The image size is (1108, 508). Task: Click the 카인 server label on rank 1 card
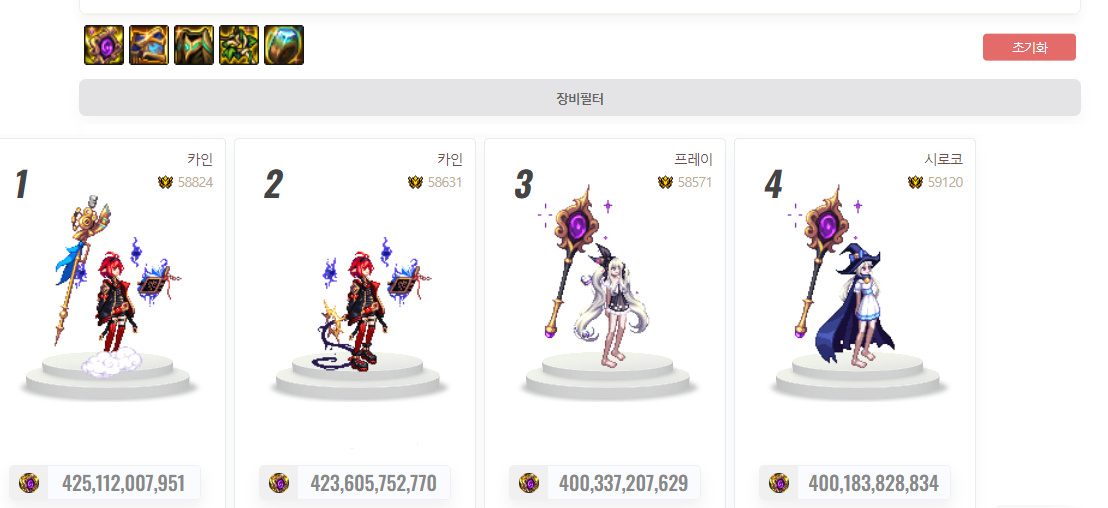(x=200, y=160)
